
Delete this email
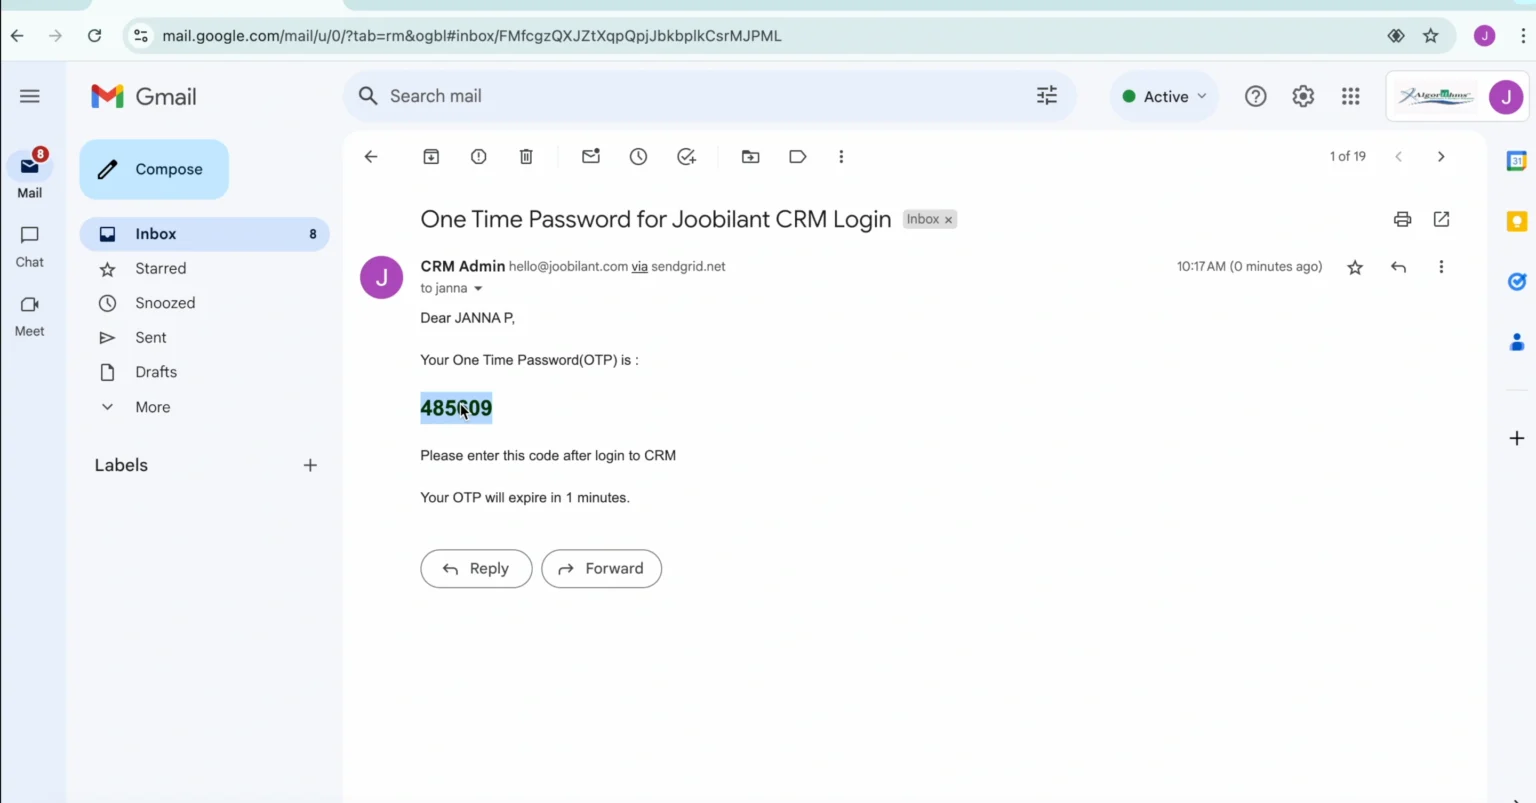pos(526,156)
